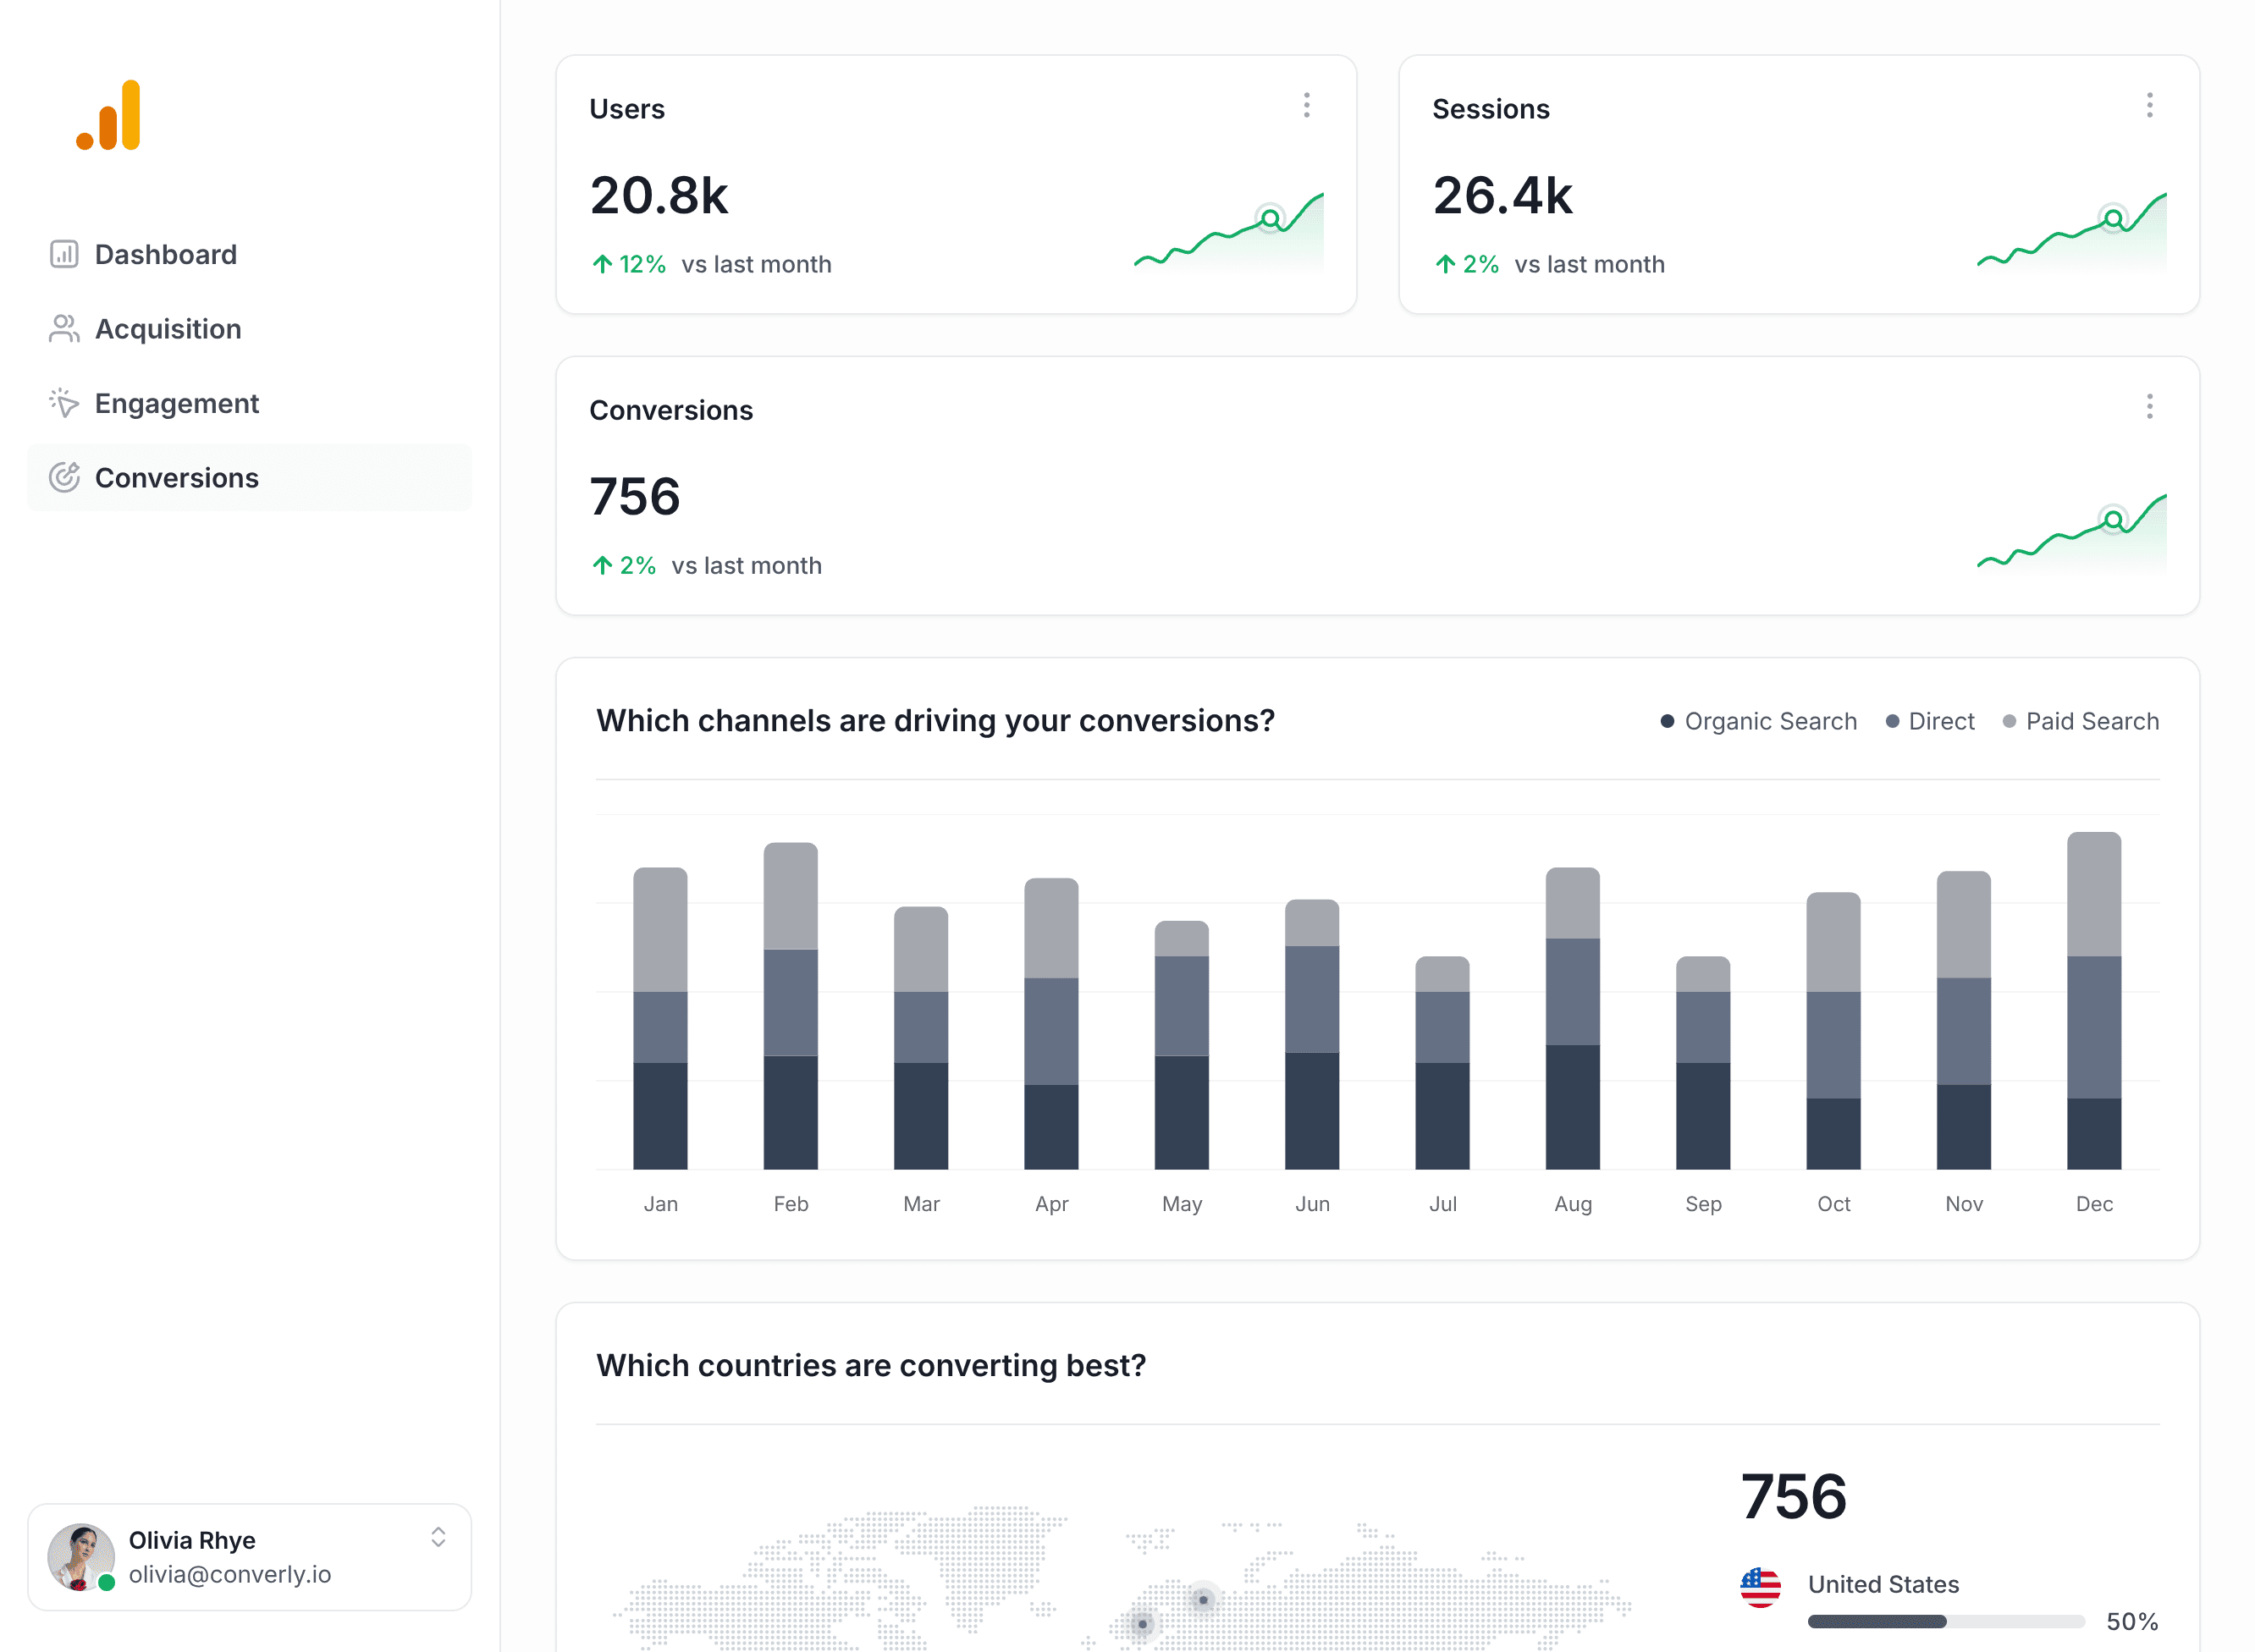Select the Engagement cursor icon
The width and height of the screenshot is (2255, 1652).
(64, 403)
